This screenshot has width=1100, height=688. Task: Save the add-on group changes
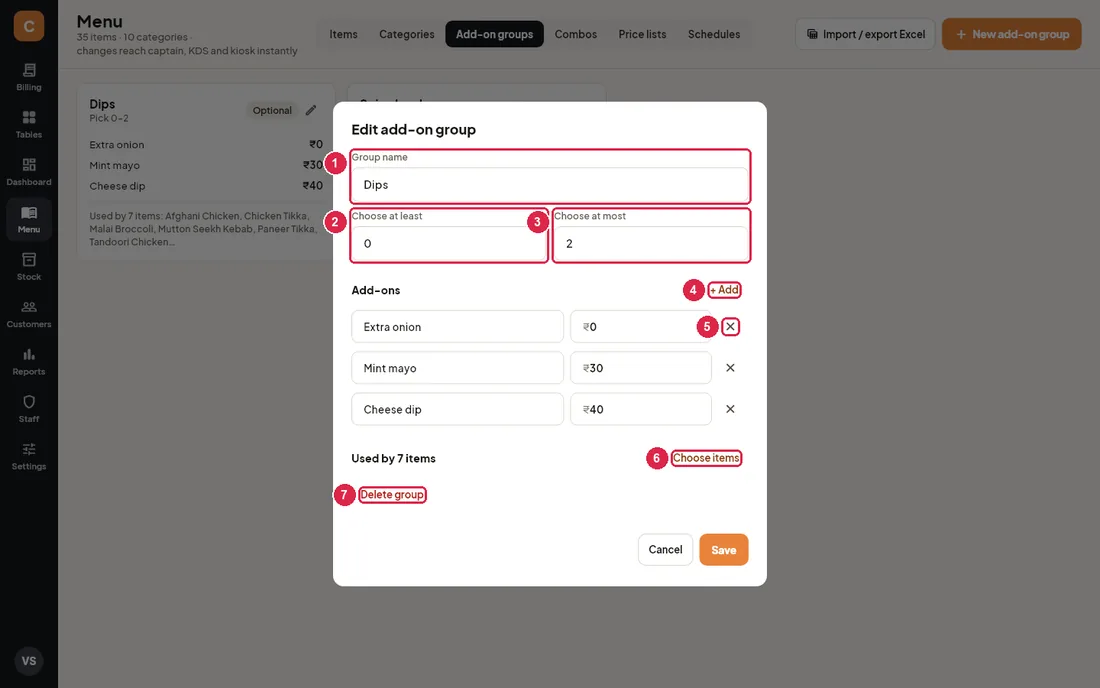[x=723, y=550]
